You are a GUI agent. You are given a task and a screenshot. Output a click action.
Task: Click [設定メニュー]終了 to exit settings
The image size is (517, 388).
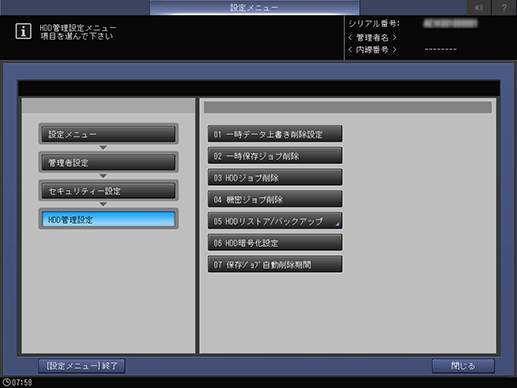point(82,366)
